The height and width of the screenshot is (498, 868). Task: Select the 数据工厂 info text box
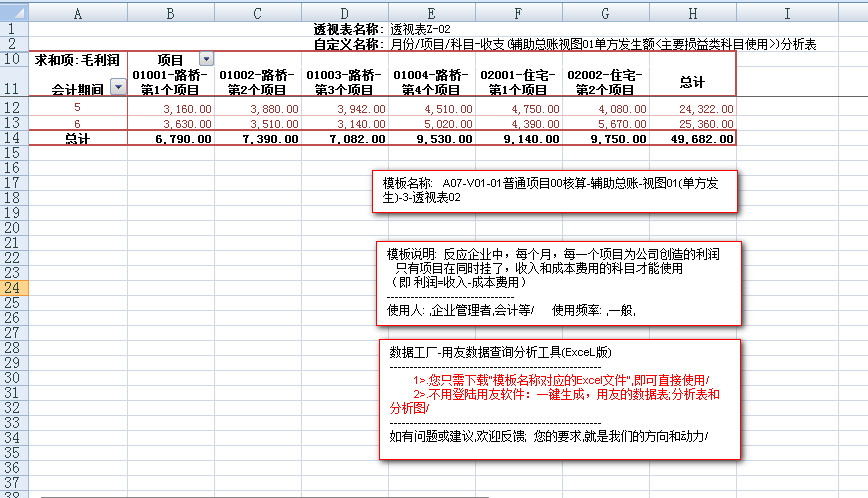pyautogui.click(x=559, y=400)
